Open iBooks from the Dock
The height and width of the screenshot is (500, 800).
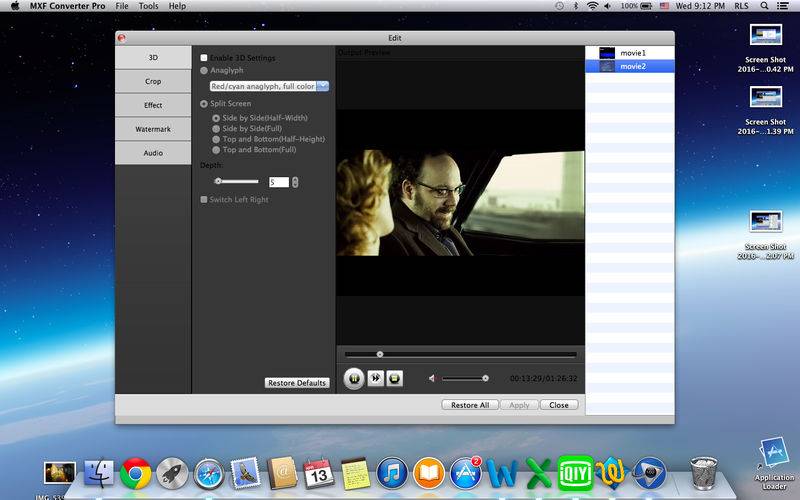(429, 473)
